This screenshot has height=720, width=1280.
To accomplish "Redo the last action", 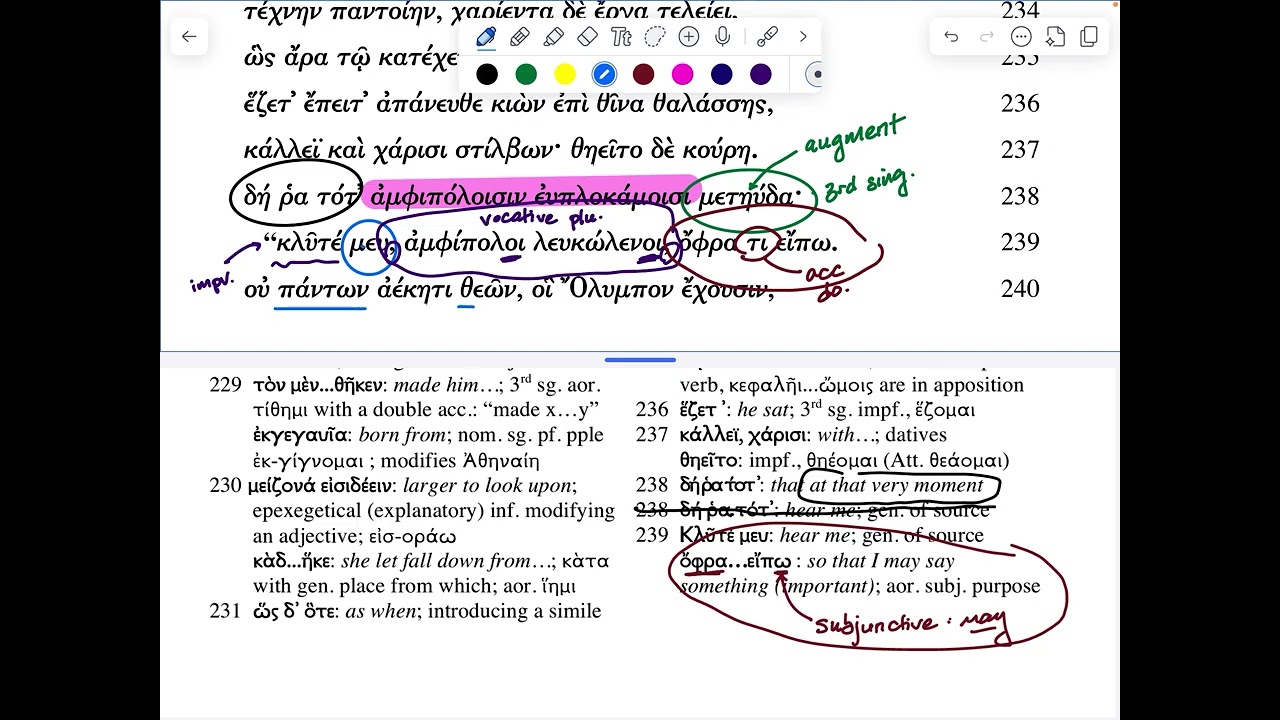I will (x=987, y=37).
